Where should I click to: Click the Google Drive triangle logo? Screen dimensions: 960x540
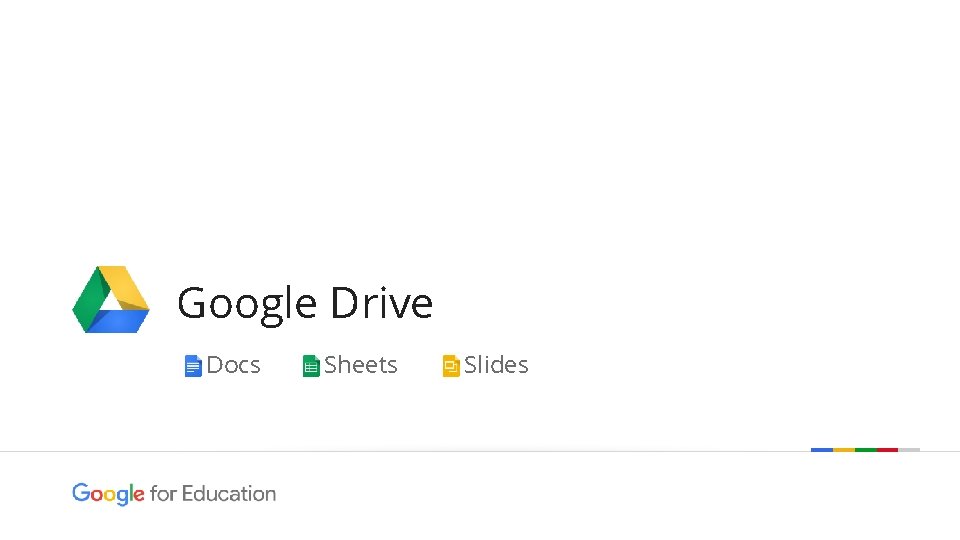click(x=111, y=300)
